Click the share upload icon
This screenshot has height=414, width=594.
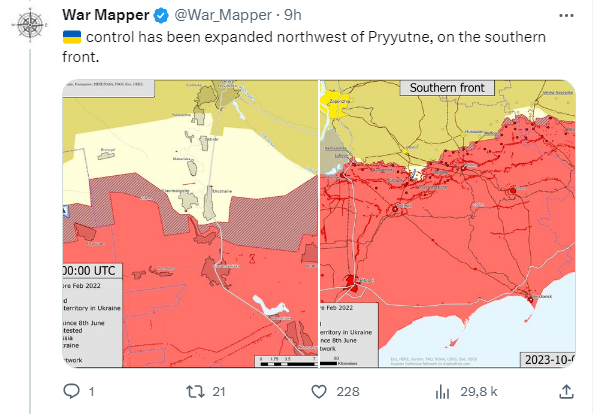(566, 391)
